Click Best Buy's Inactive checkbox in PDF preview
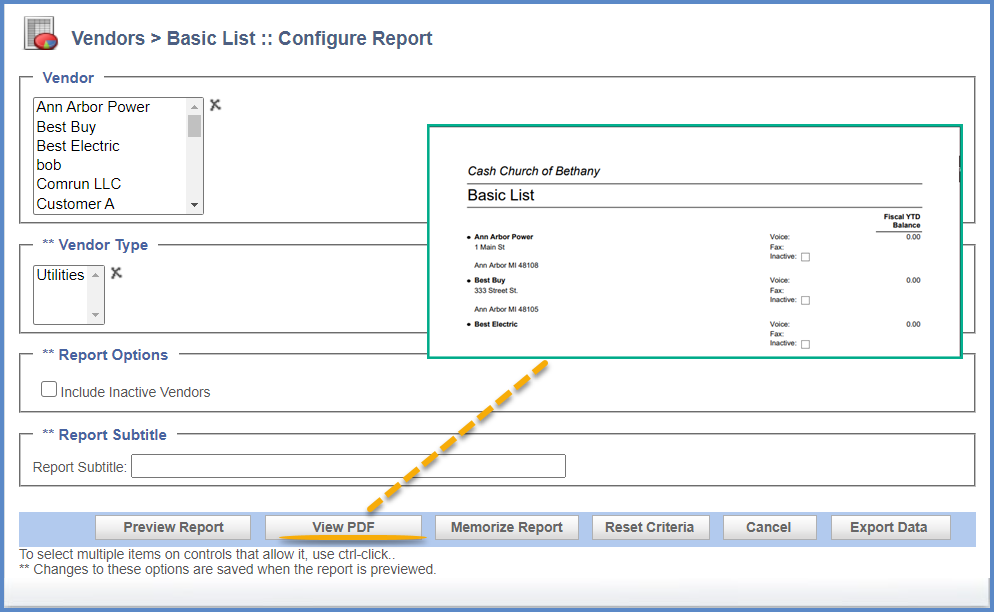Image resolution: width=994 pixels, height=612 pixels. (806, 301)
